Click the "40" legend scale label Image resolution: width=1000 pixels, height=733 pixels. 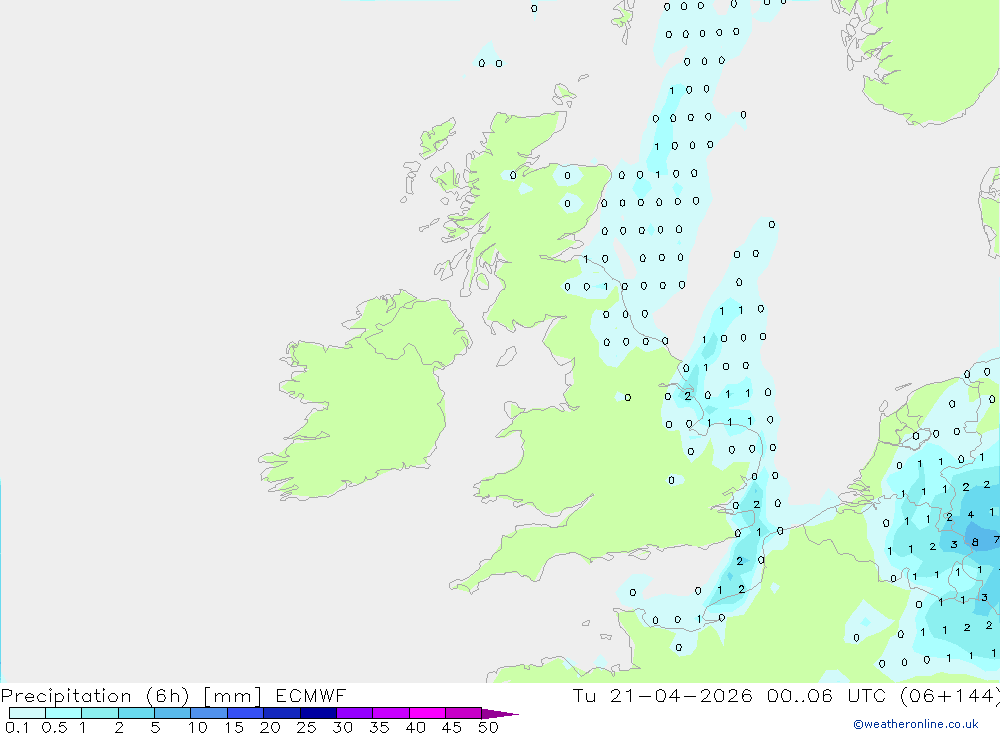tap(415, 727)
